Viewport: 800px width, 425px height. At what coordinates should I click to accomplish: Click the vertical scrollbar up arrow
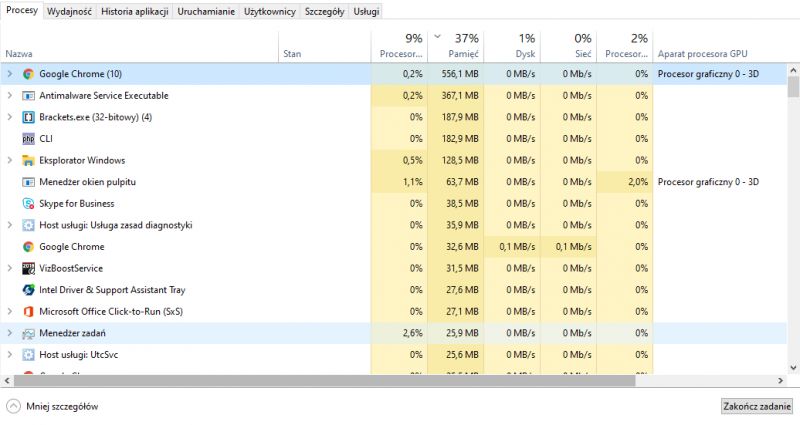(x=793, y=70)
